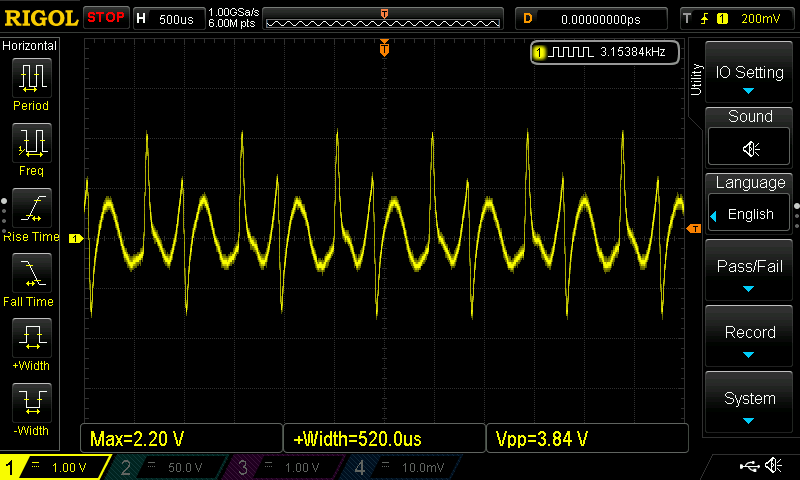800x480 pixels.
Task: Click the red STOP button
Action: (106, 17)
